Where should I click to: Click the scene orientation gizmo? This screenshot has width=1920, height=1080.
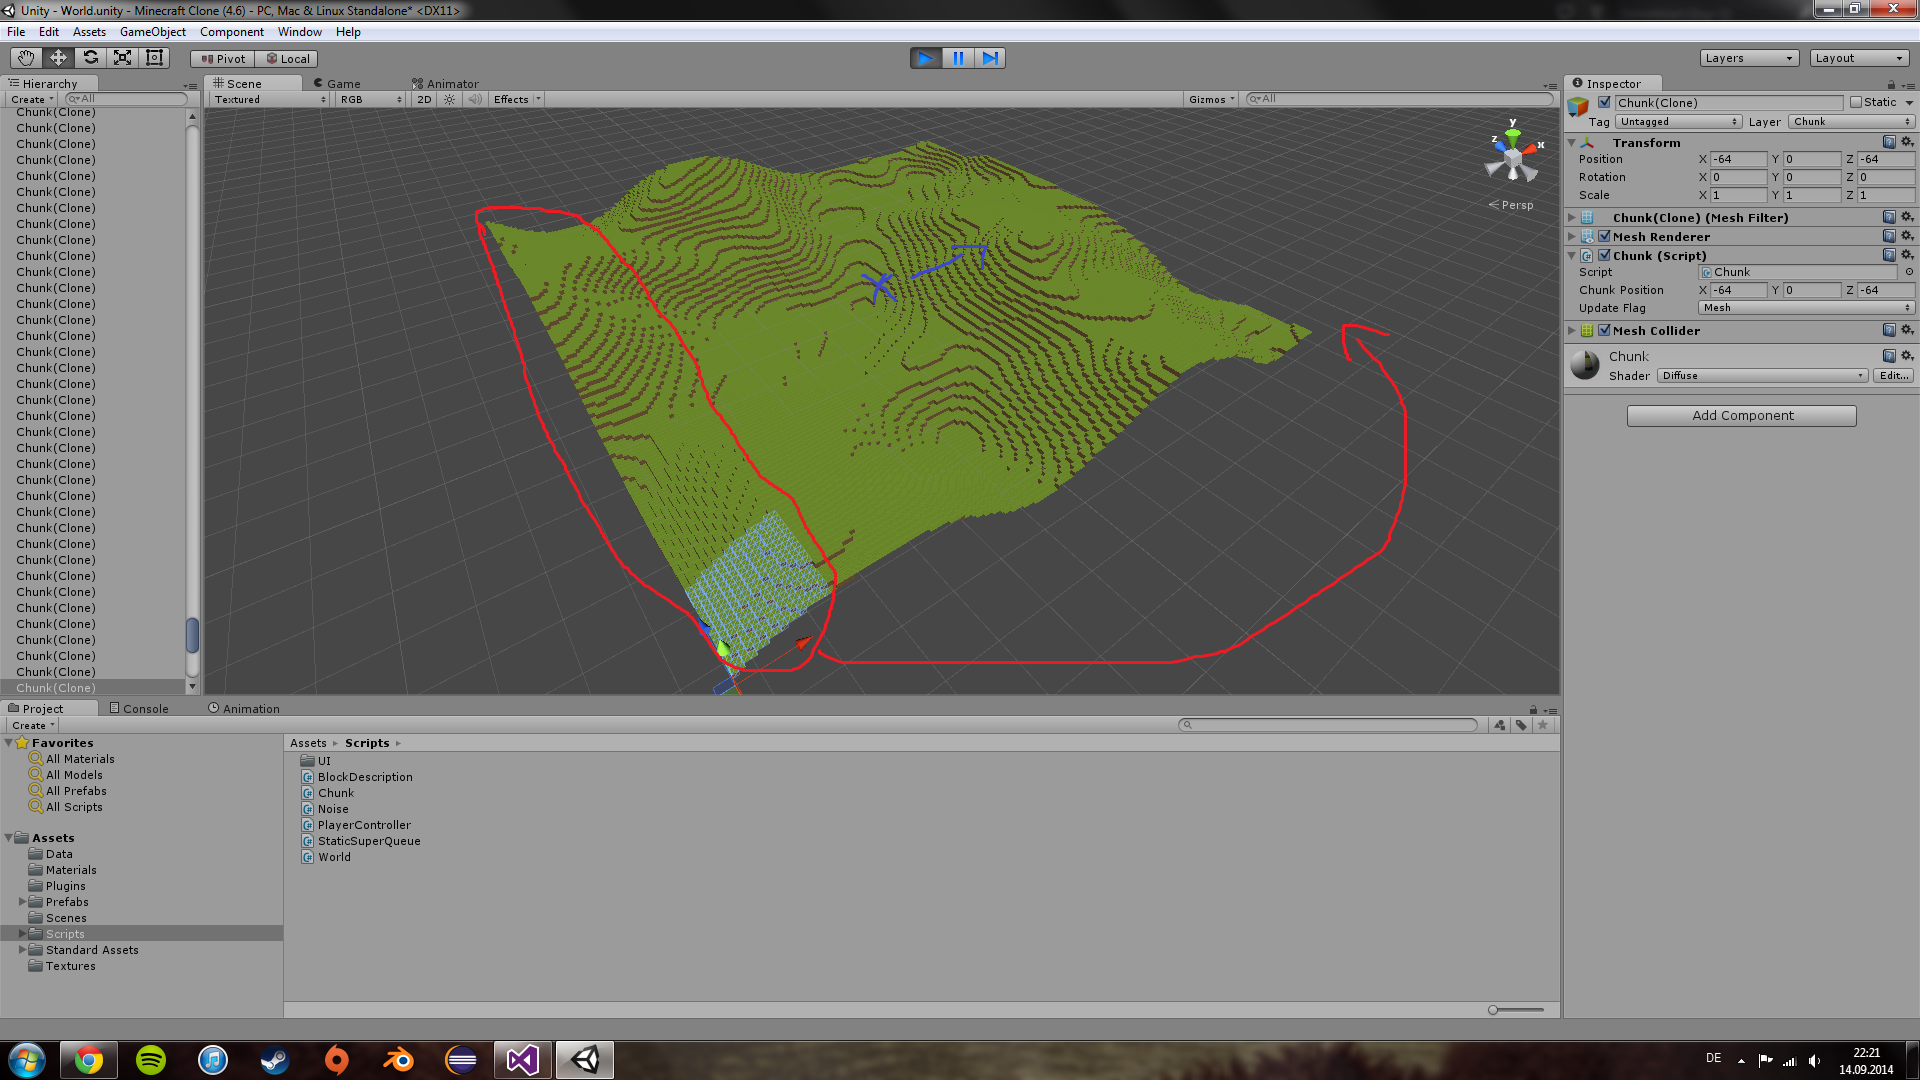1512,158
